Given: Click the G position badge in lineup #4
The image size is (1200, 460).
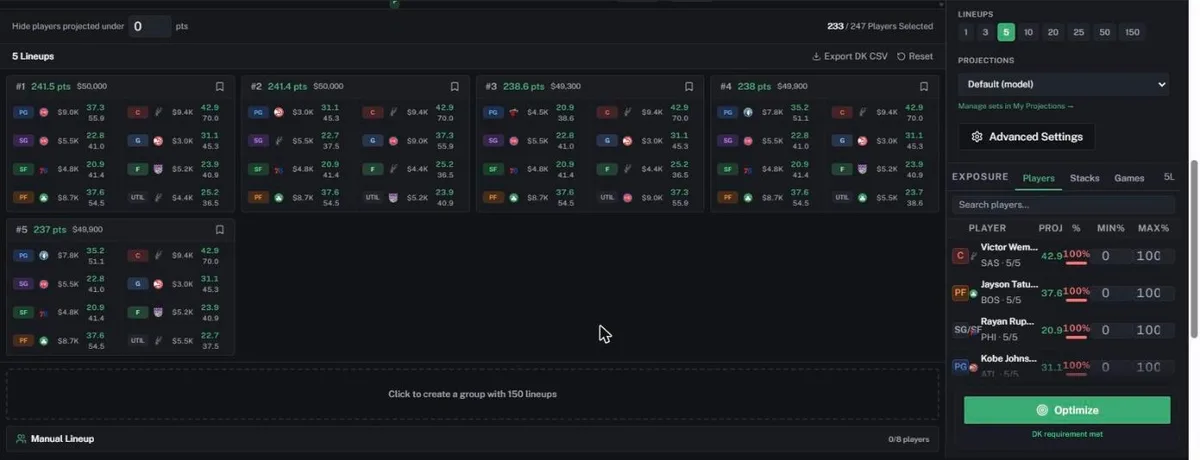Looking at the screenshot, I should tap(843, 141).
